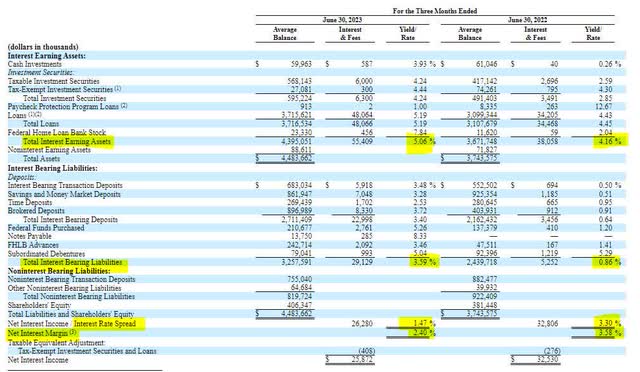Select the "Interest Bearing Liabilities:" section heading

(x=52, y=168)
